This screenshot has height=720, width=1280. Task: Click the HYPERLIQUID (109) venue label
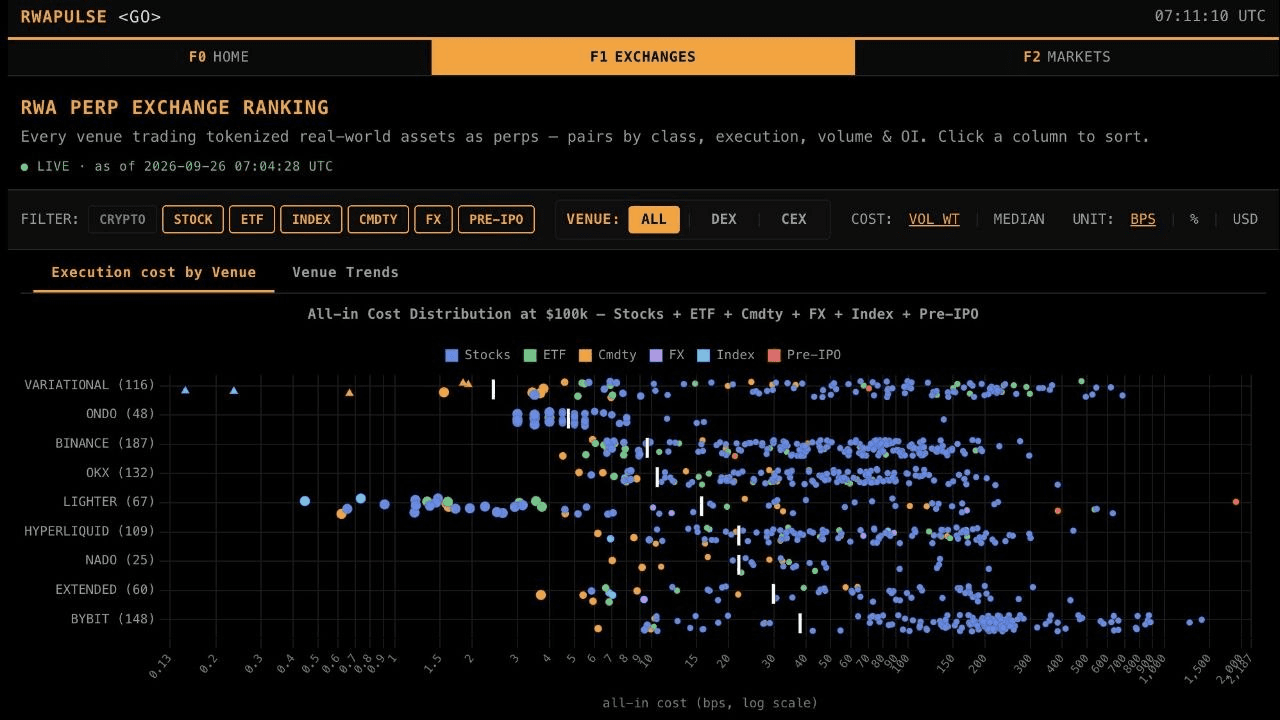(90, 531)
